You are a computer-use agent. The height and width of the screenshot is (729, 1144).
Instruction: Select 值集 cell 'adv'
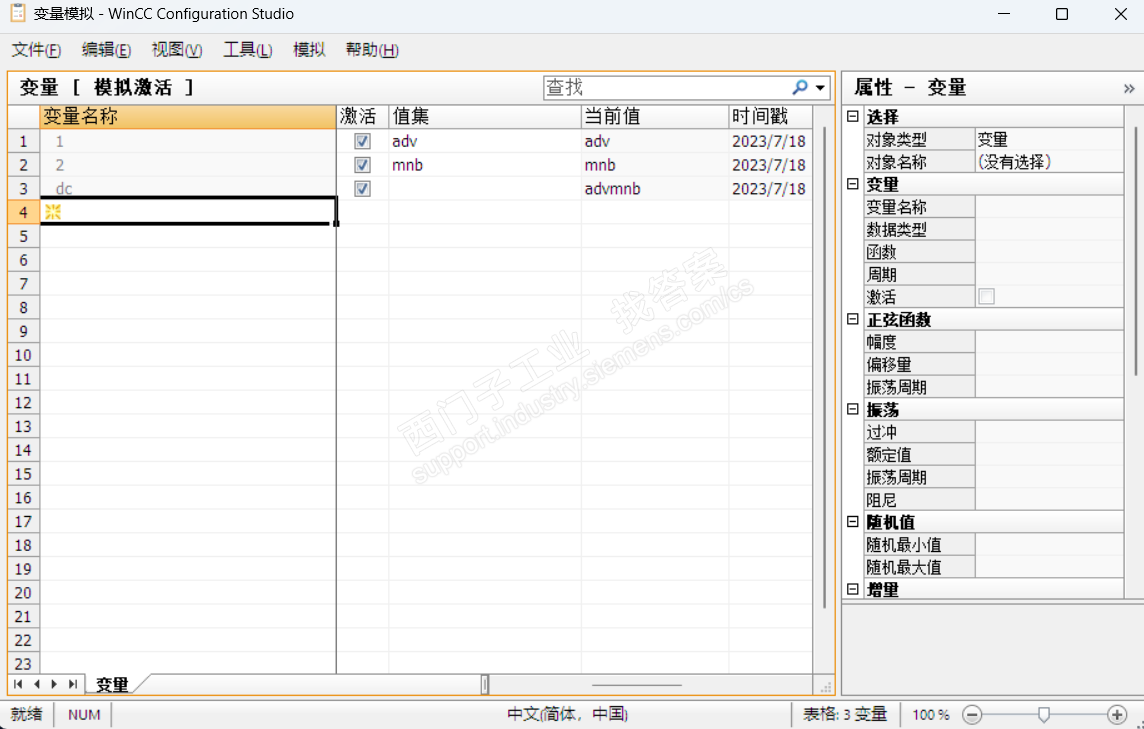tap(485, 141)
